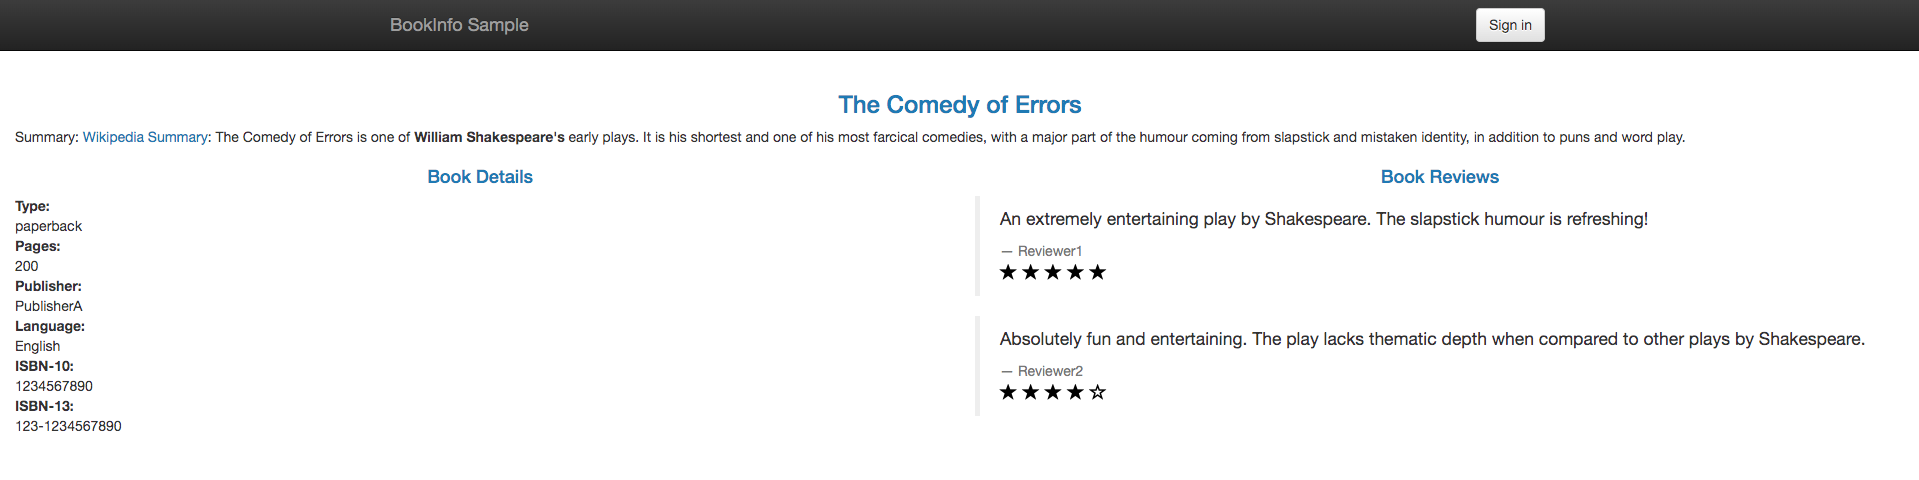Screen dimensions: 1919x480
Task: Click second star in Reviewer2's rating
Action: (1030, 392)
